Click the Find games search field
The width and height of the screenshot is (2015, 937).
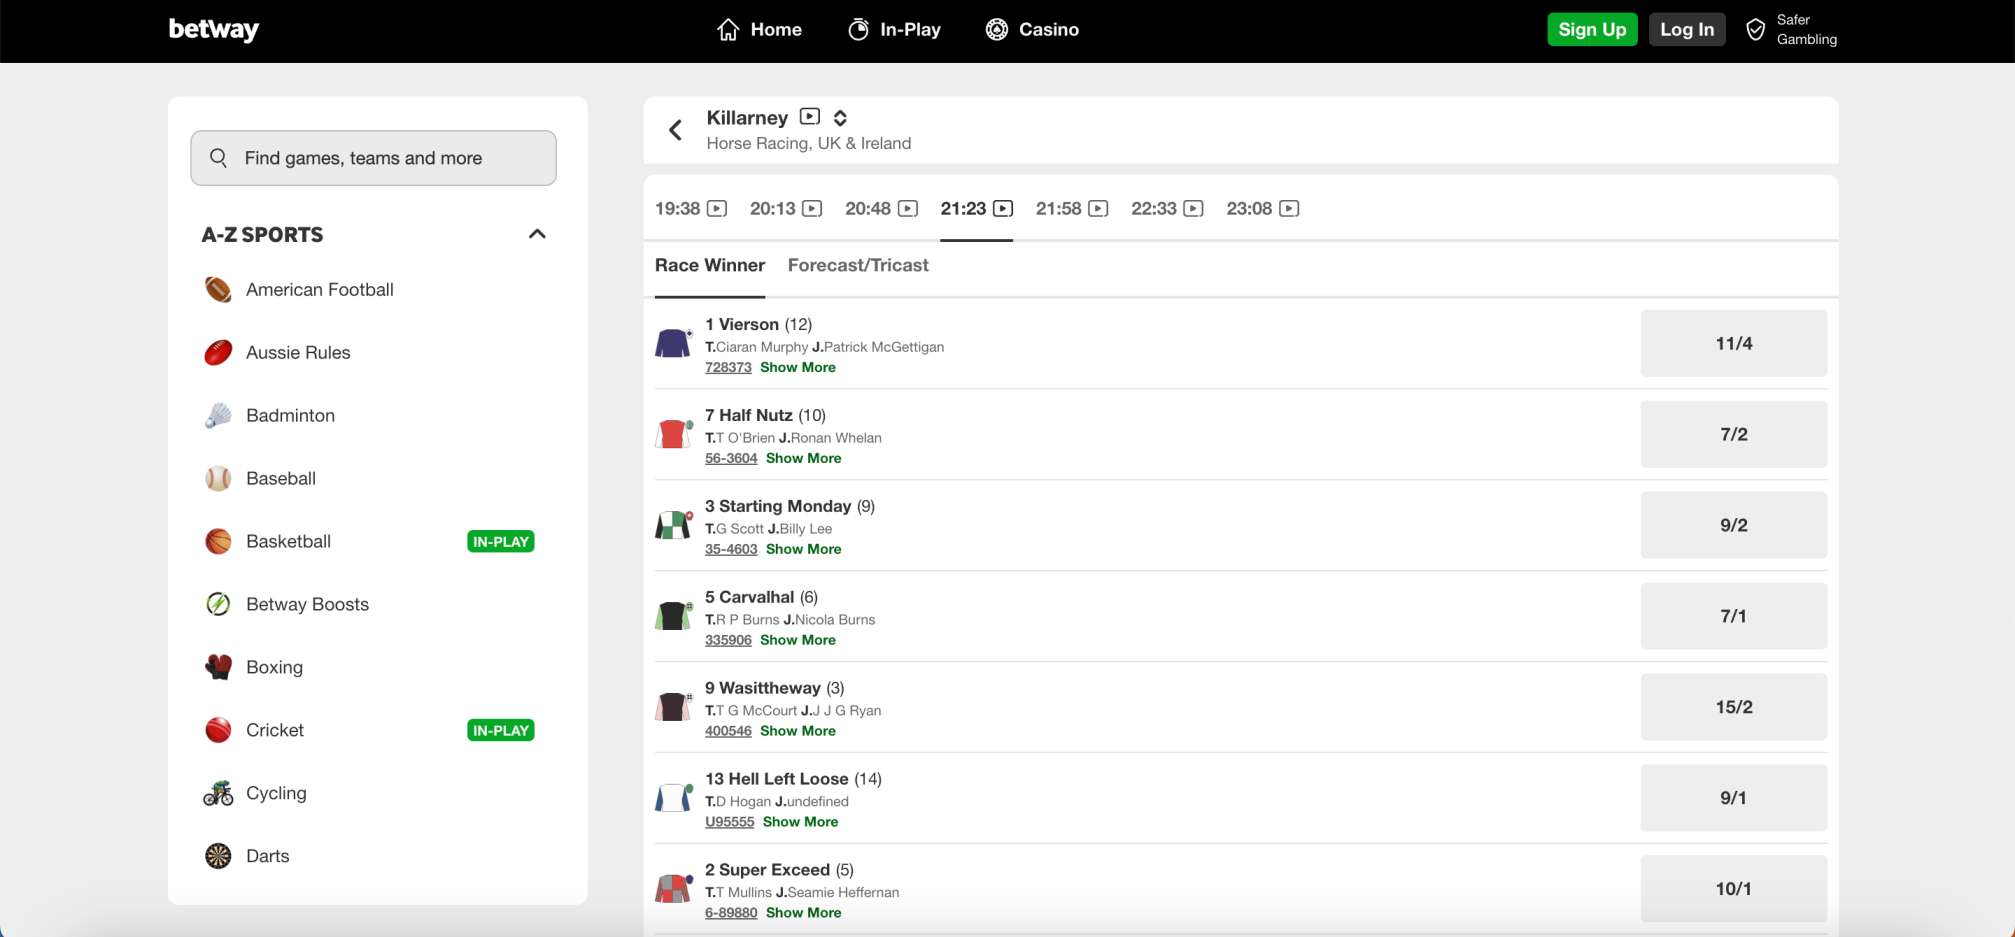click(x=373, y=158)
